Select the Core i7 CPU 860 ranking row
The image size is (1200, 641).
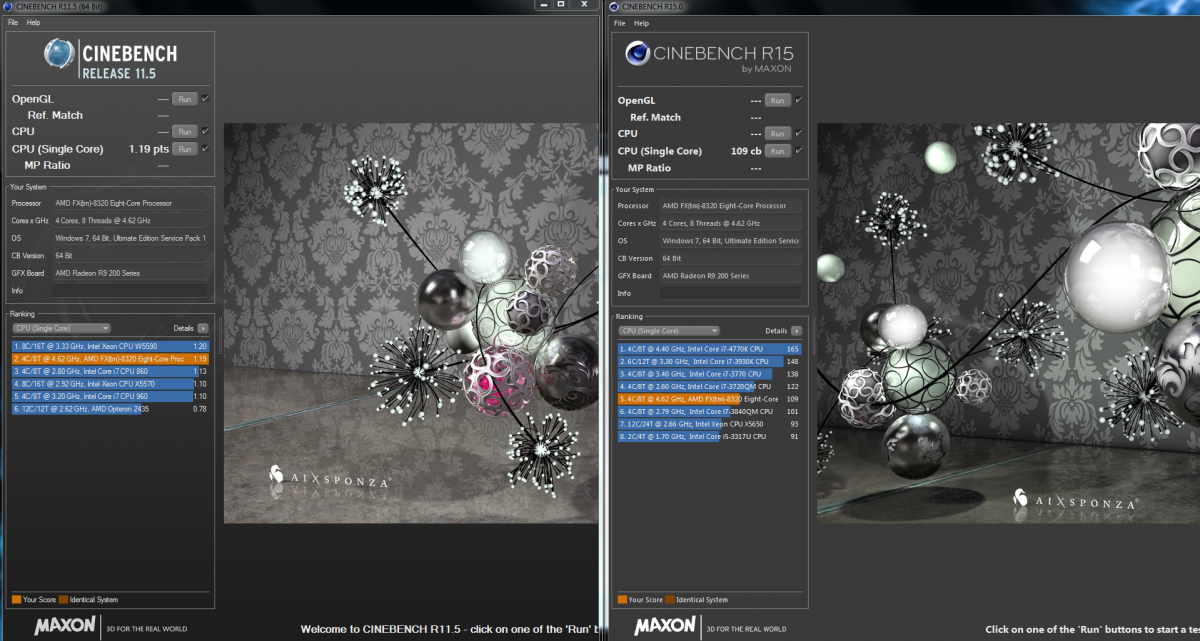click(110, 371)
